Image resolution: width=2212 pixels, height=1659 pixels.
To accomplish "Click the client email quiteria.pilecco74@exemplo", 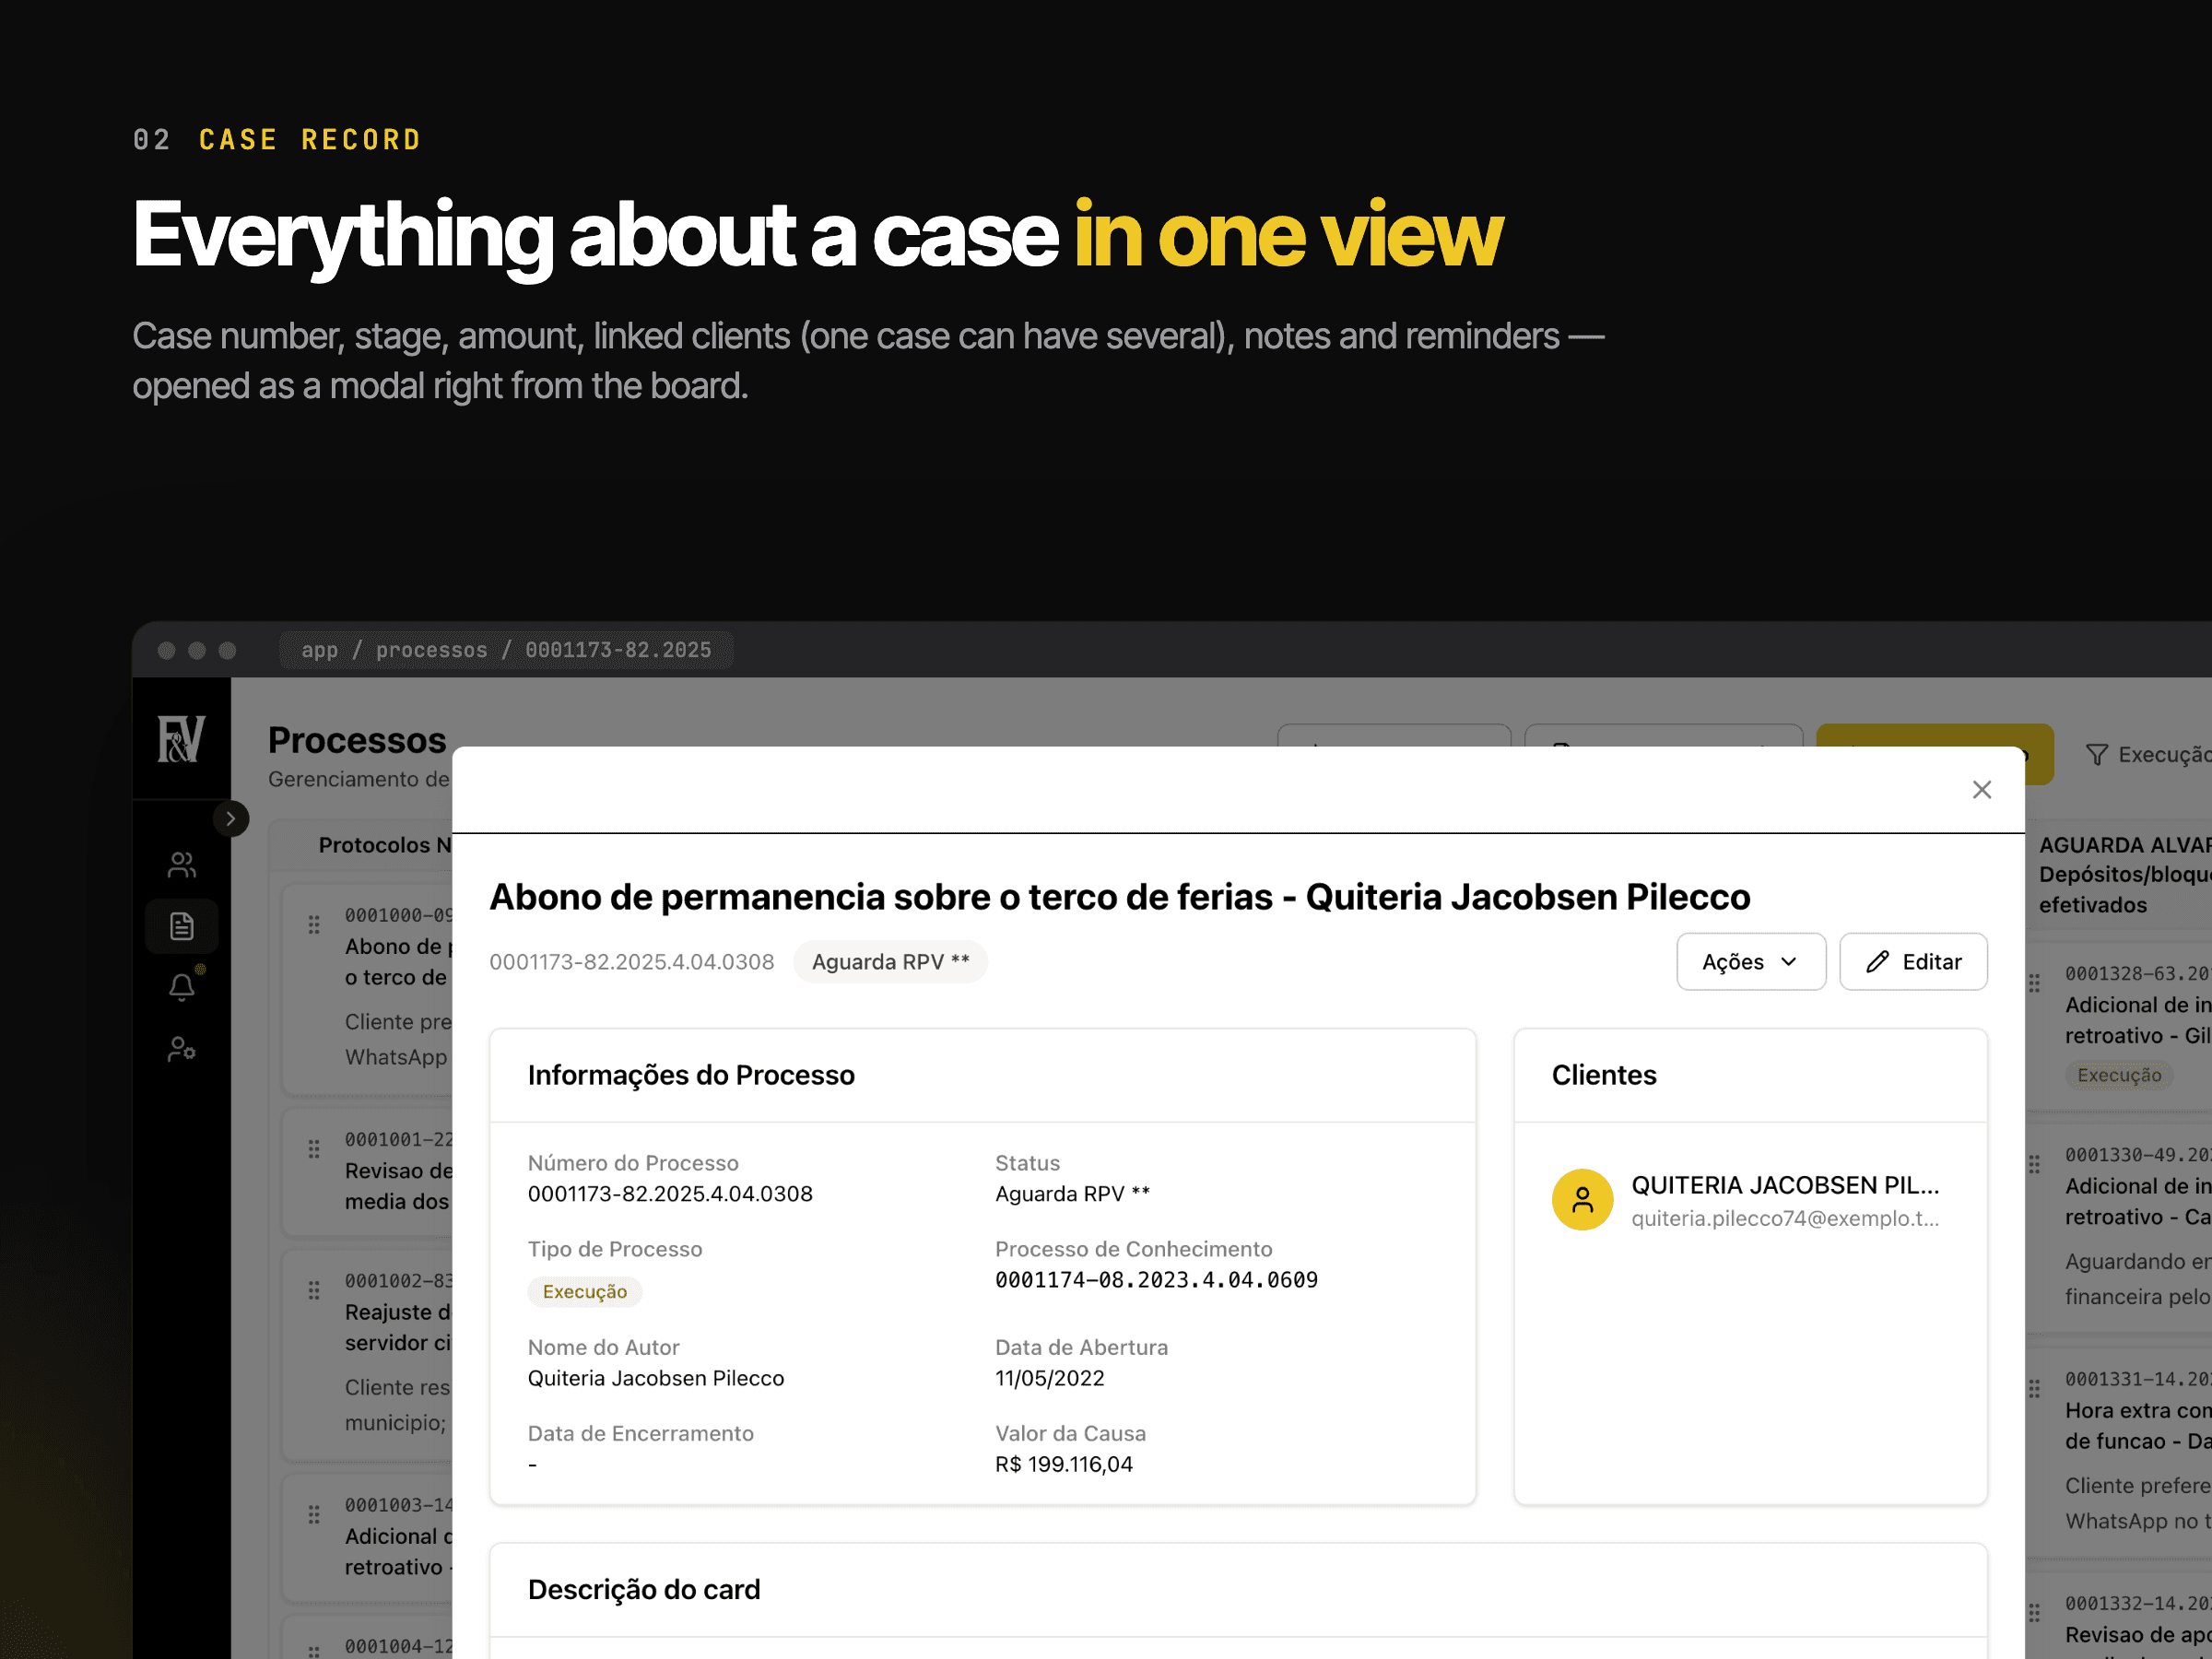I will [1784, 1218].
